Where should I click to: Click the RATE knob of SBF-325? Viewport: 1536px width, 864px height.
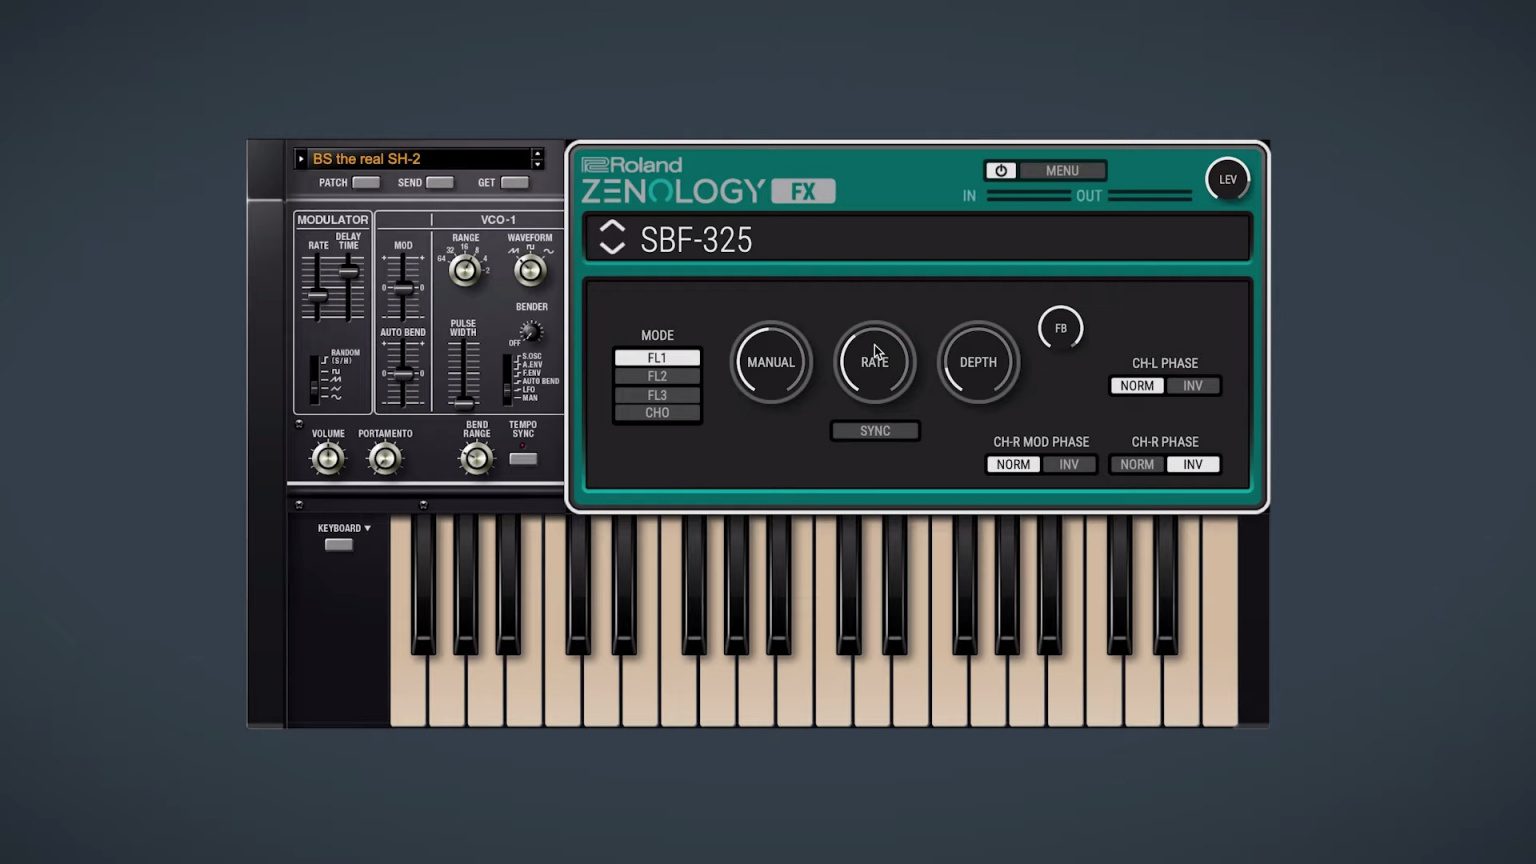tap(874, 362)
